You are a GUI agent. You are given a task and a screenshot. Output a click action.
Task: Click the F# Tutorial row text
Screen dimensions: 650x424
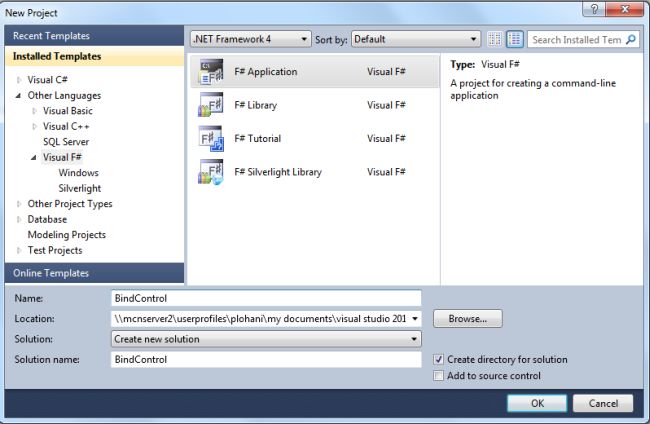pyautogui.click(x=257, y=138)
